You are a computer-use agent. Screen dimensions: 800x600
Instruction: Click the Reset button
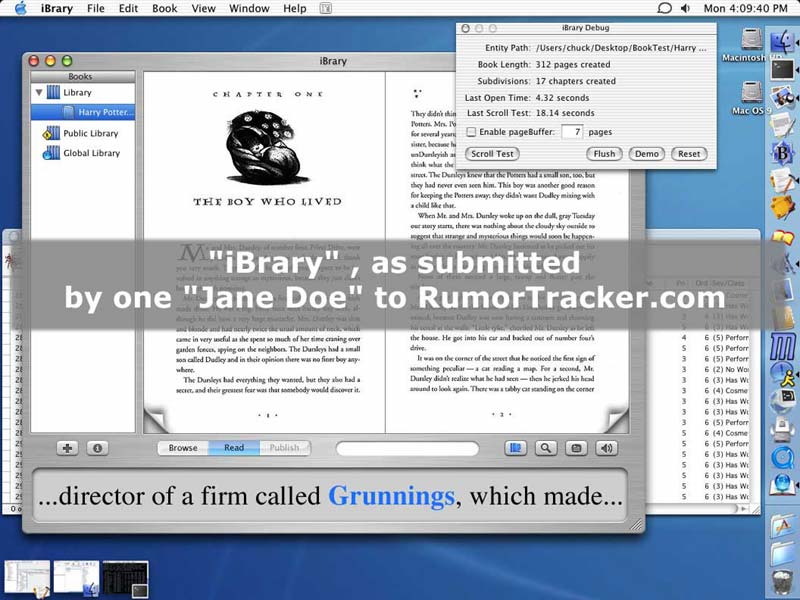coord(689,154)
